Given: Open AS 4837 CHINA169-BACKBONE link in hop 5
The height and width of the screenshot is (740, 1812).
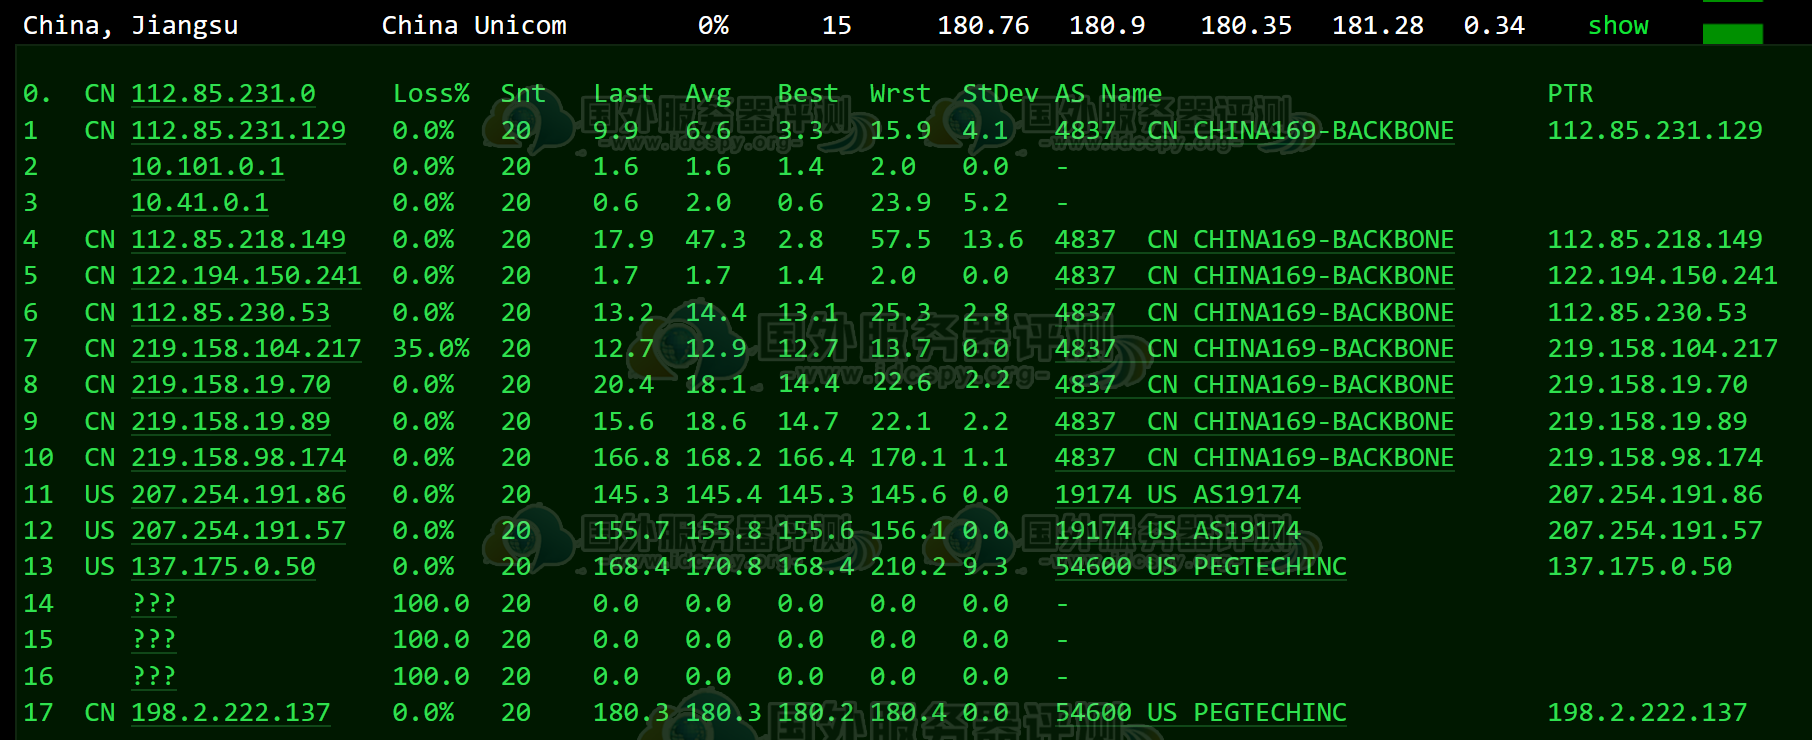Looking at the screenshot, I should tap(1254, 276).
